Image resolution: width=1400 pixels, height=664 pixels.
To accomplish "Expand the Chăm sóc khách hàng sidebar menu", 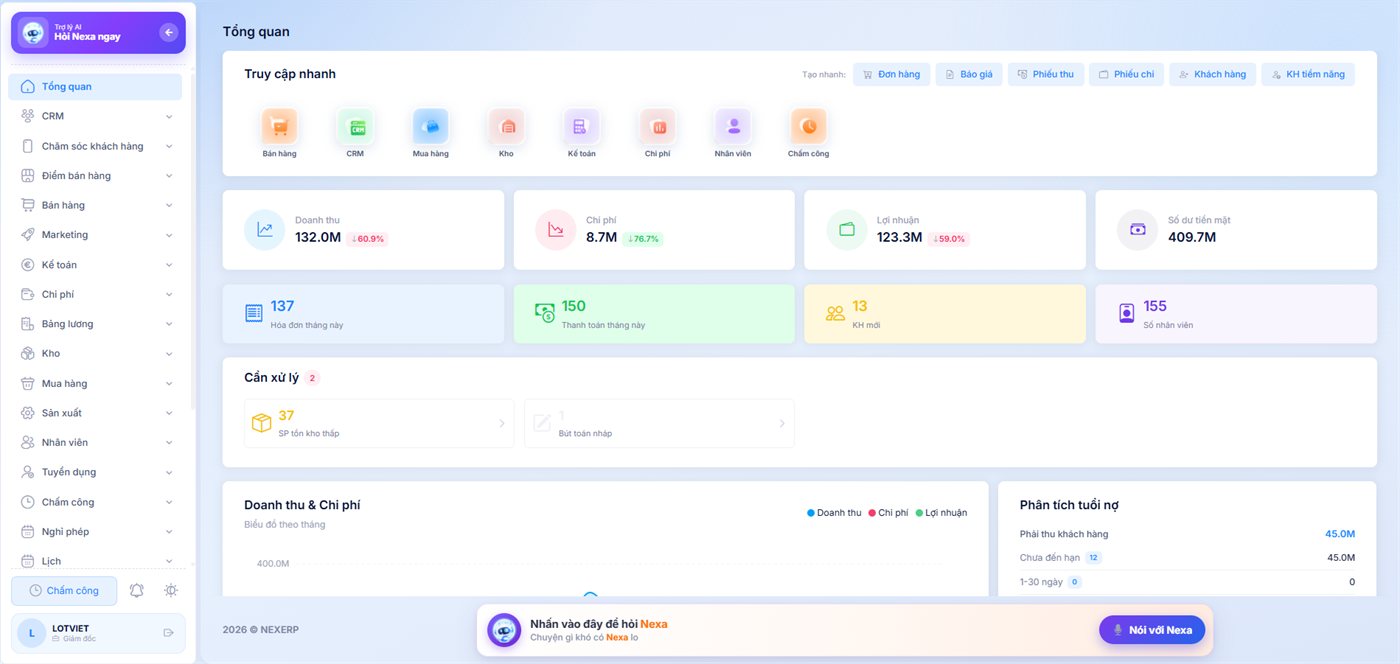I will point(97,146).
